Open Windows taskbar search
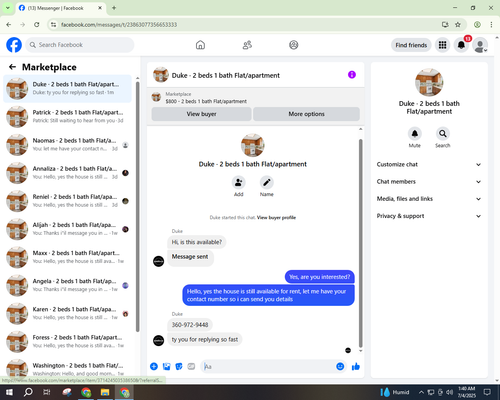Screen dimensions: 500x400 tap(28, 392)
